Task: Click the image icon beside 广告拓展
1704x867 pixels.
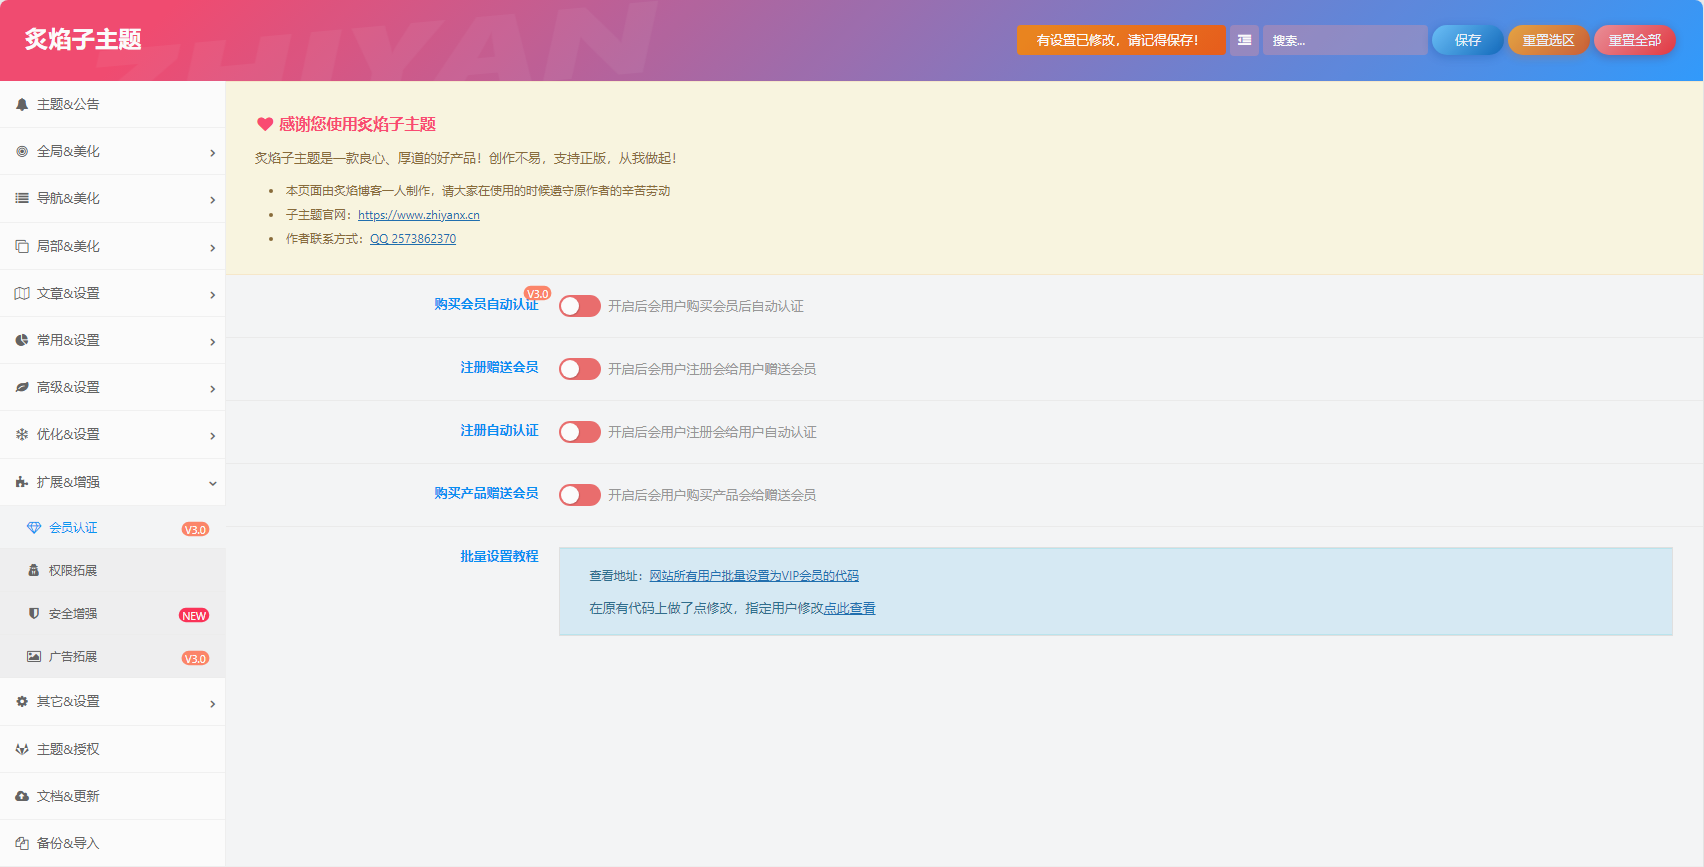Action: pos(34,656)
